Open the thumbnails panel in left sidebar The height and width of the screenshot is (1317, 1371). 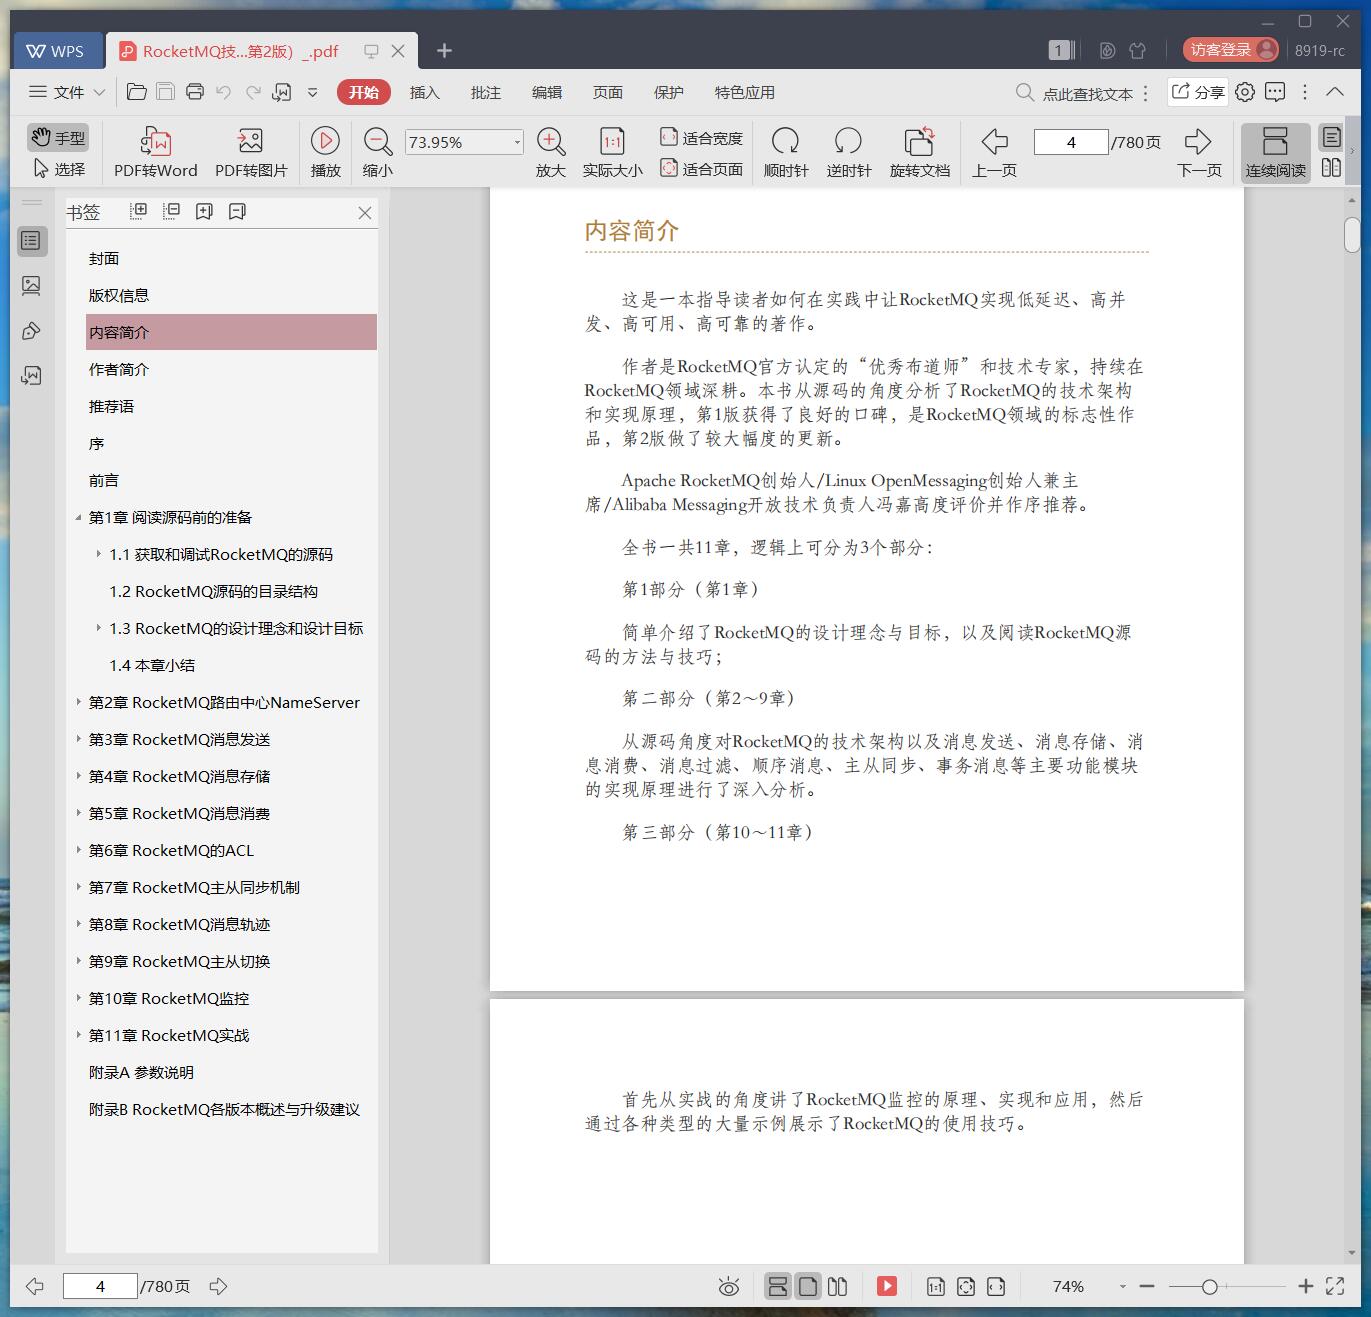31,286
